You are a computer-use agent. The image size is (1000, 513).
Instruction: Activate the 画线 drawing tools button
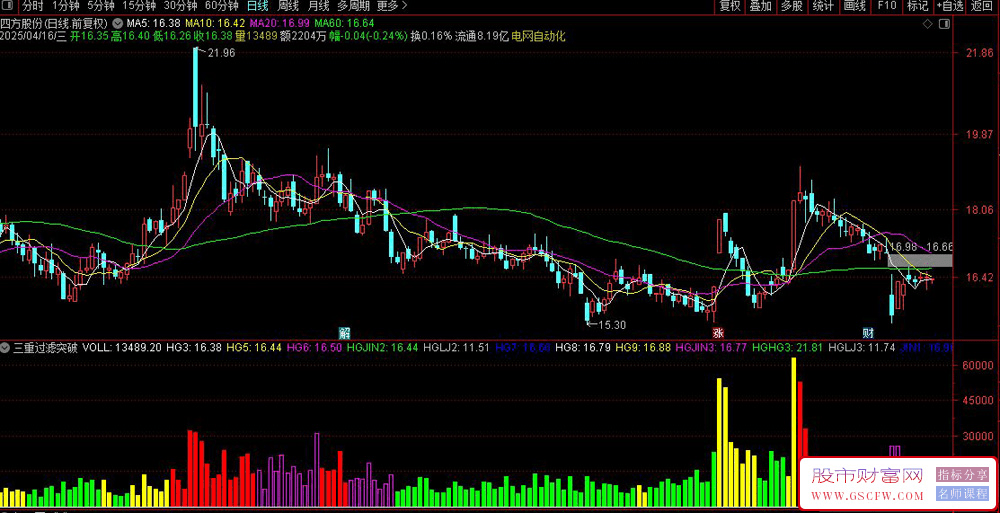[855, 6]
